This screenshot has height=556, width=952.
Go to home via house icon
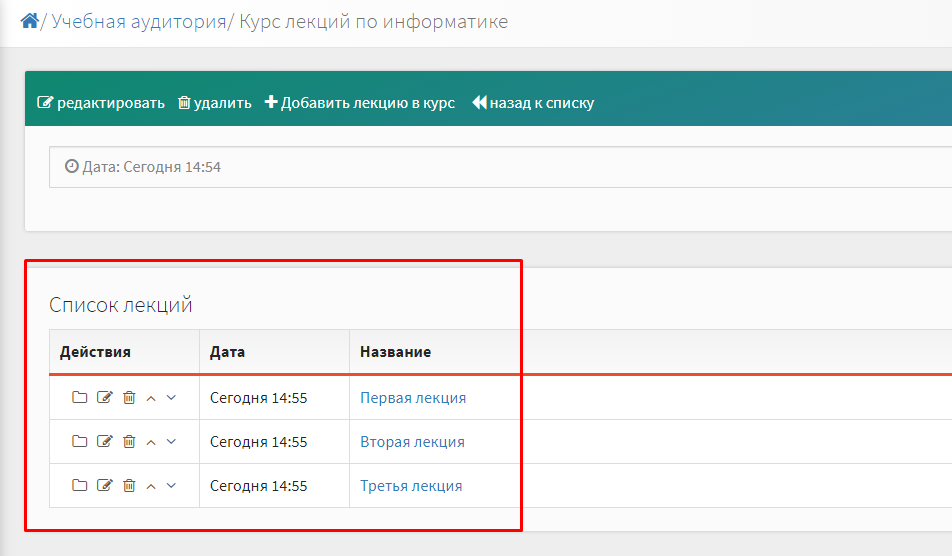(x=29, y=21)
